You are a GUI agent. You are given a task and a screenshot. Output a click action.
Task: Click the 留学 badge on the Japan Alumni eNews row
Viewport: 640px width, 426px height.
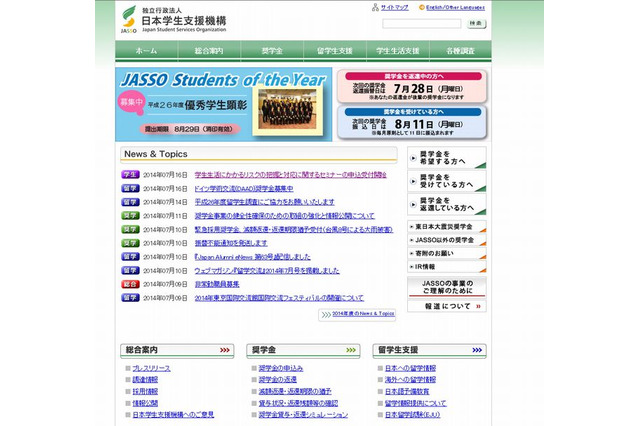click(130, 257)
